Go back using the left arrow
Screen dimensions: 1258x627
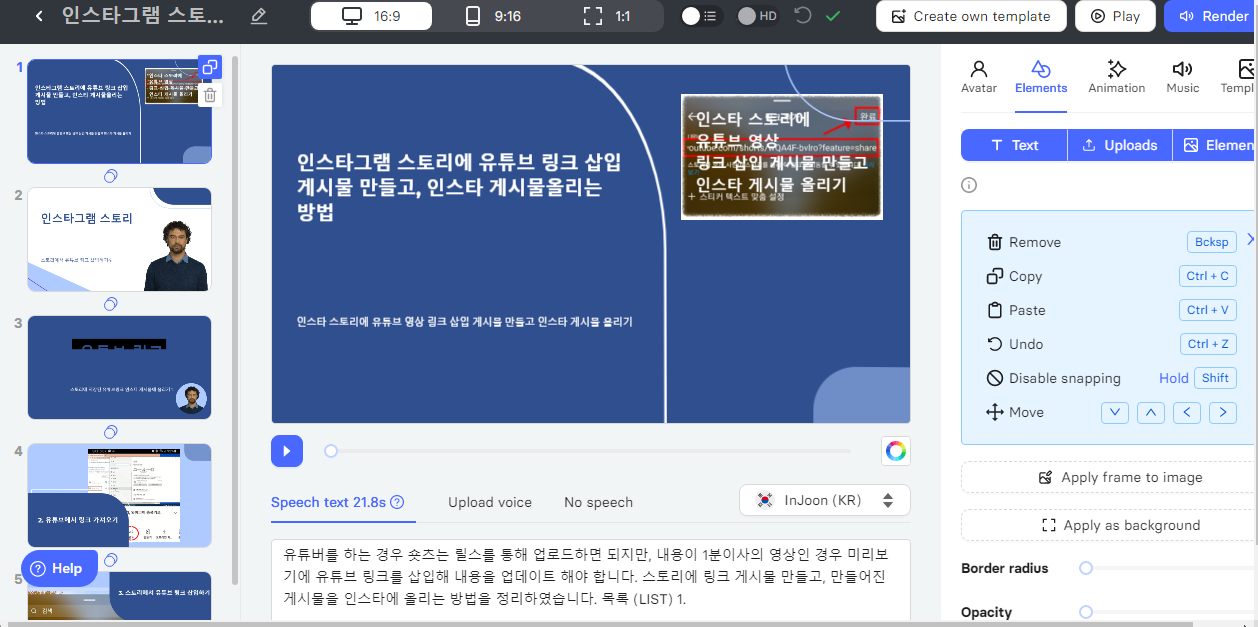[x=39, y=16]
